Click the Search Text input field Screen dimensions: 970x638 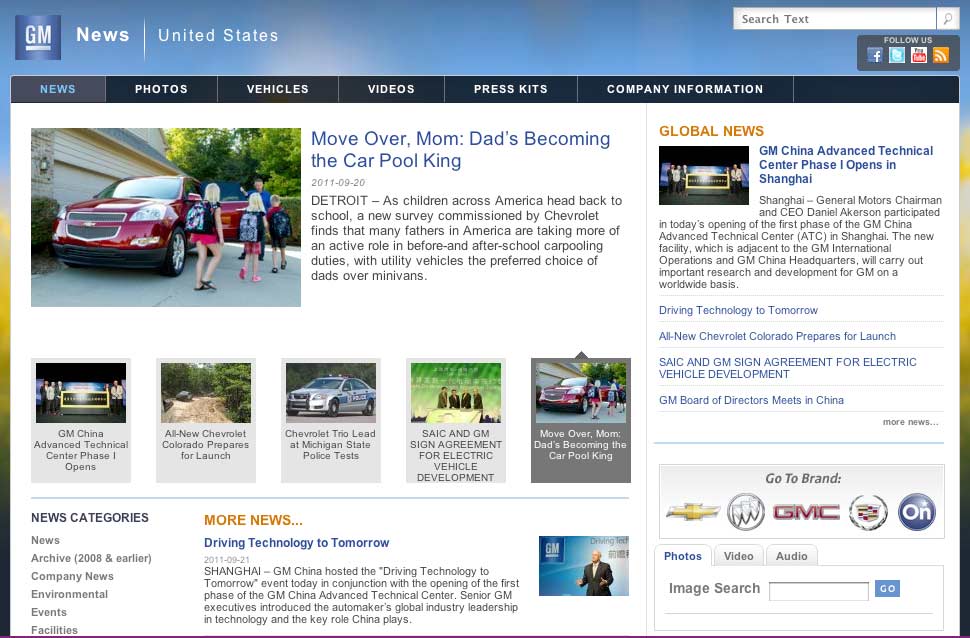tap(835, 19)
